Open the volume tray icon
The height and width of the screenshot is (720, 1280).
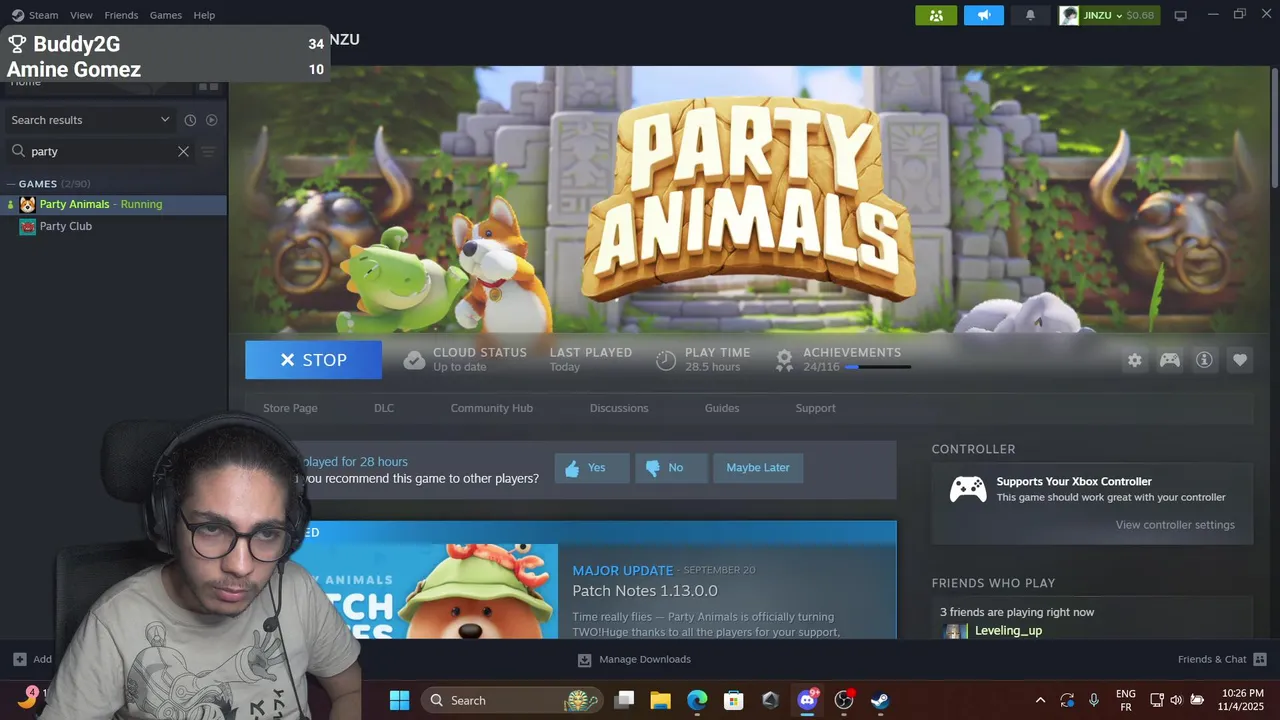1176,700
